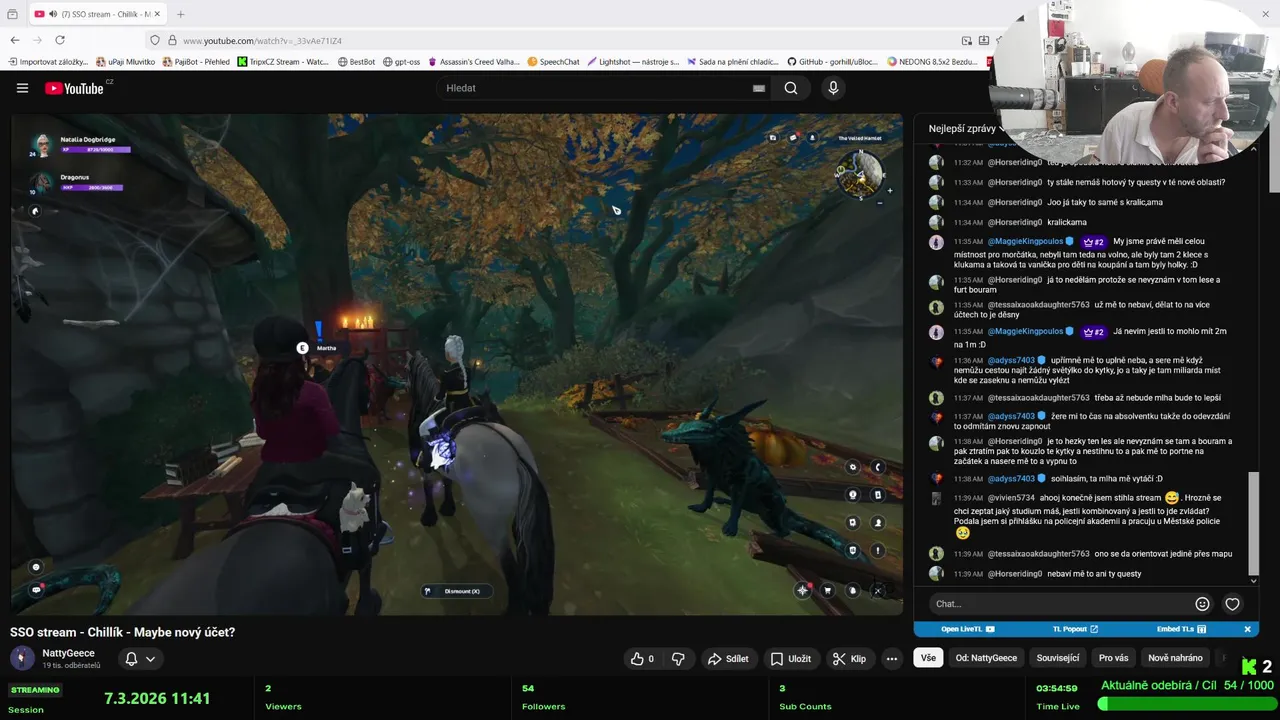Dislike the video with thumbs down
The width and height of the screenshot is (1280, 720).
pyautogui.click(x=678, y=659)
